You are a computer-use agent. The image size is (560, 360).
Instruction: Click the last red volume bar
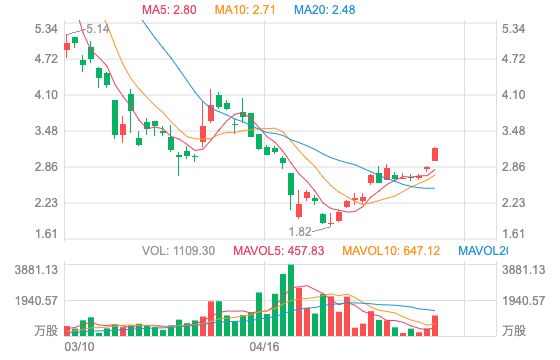435,326
